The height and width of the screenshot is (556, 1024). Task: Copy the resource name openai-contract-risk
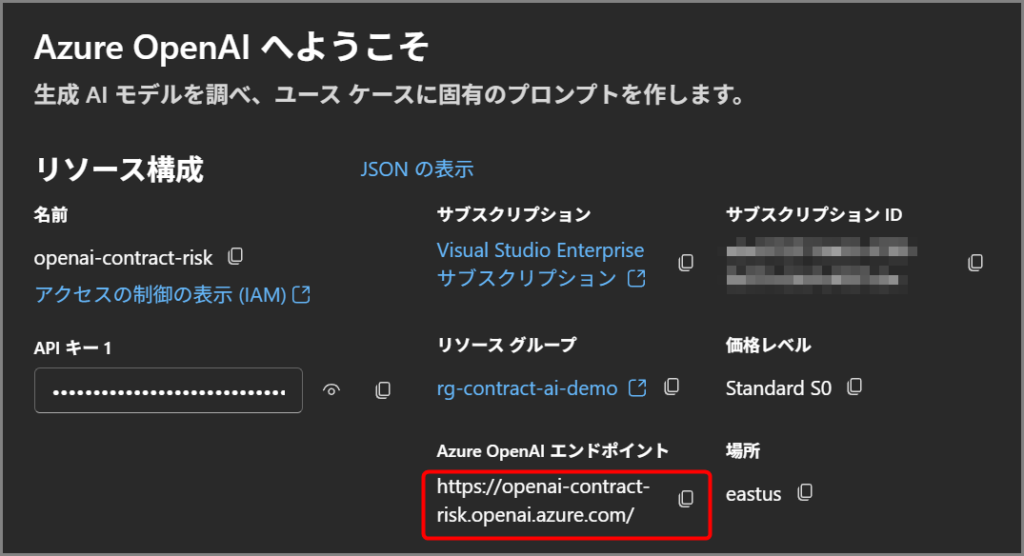pos(235,257)
